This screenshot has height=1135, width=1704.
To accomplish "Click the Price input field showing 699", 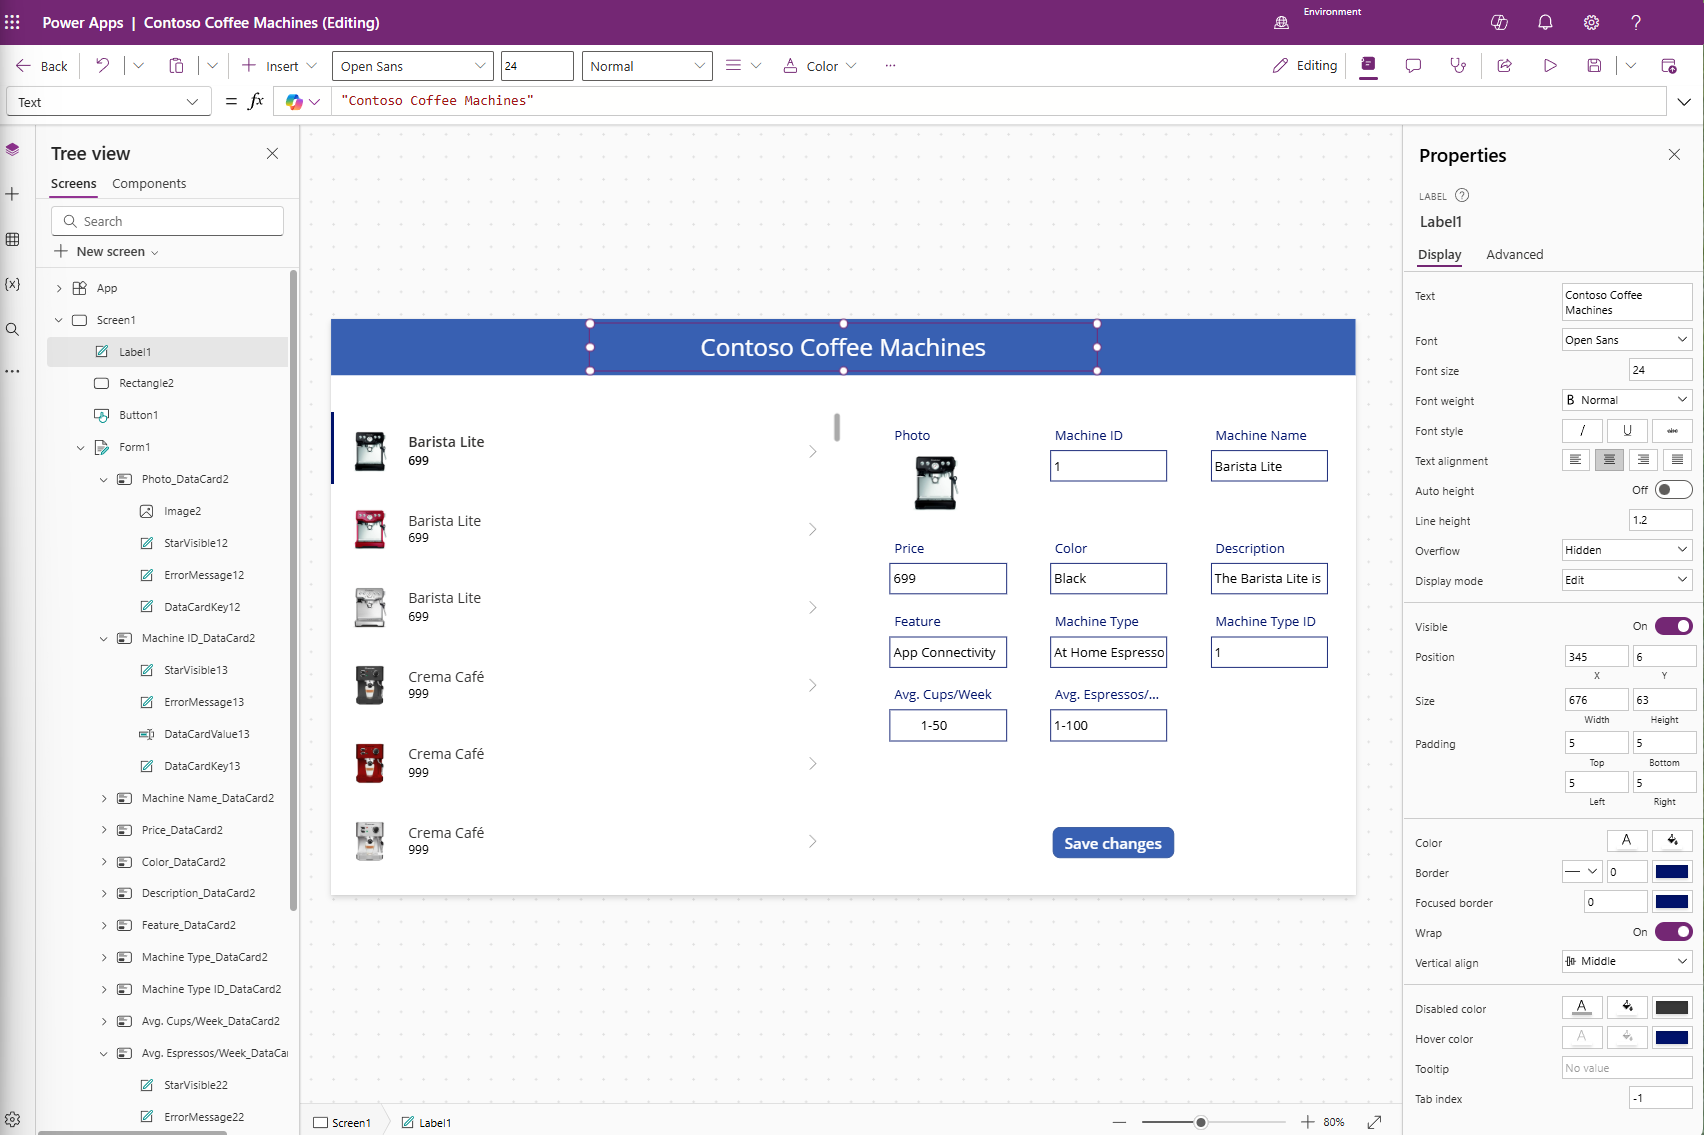I will 948,579.
